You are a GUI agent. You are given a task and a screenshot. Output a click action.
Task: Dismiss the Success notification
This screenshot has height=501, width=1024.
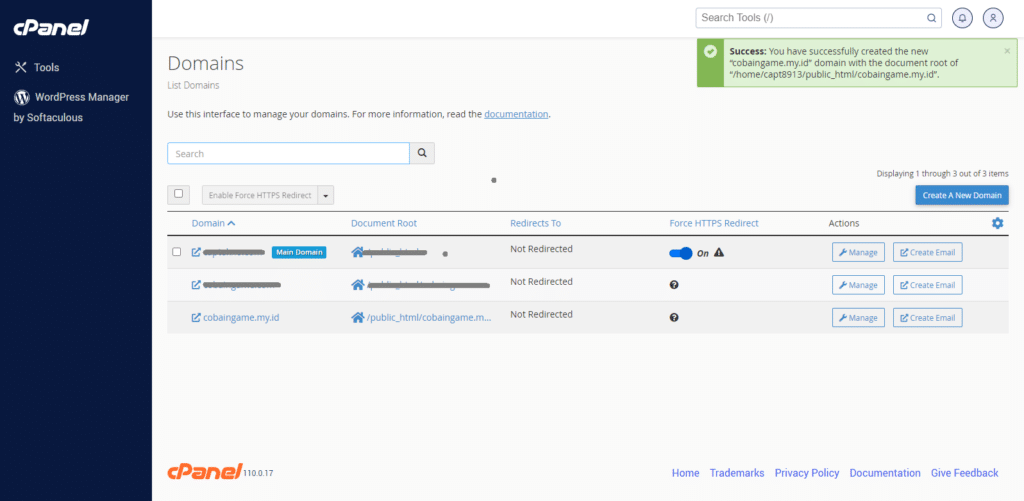click(1006, 50)
